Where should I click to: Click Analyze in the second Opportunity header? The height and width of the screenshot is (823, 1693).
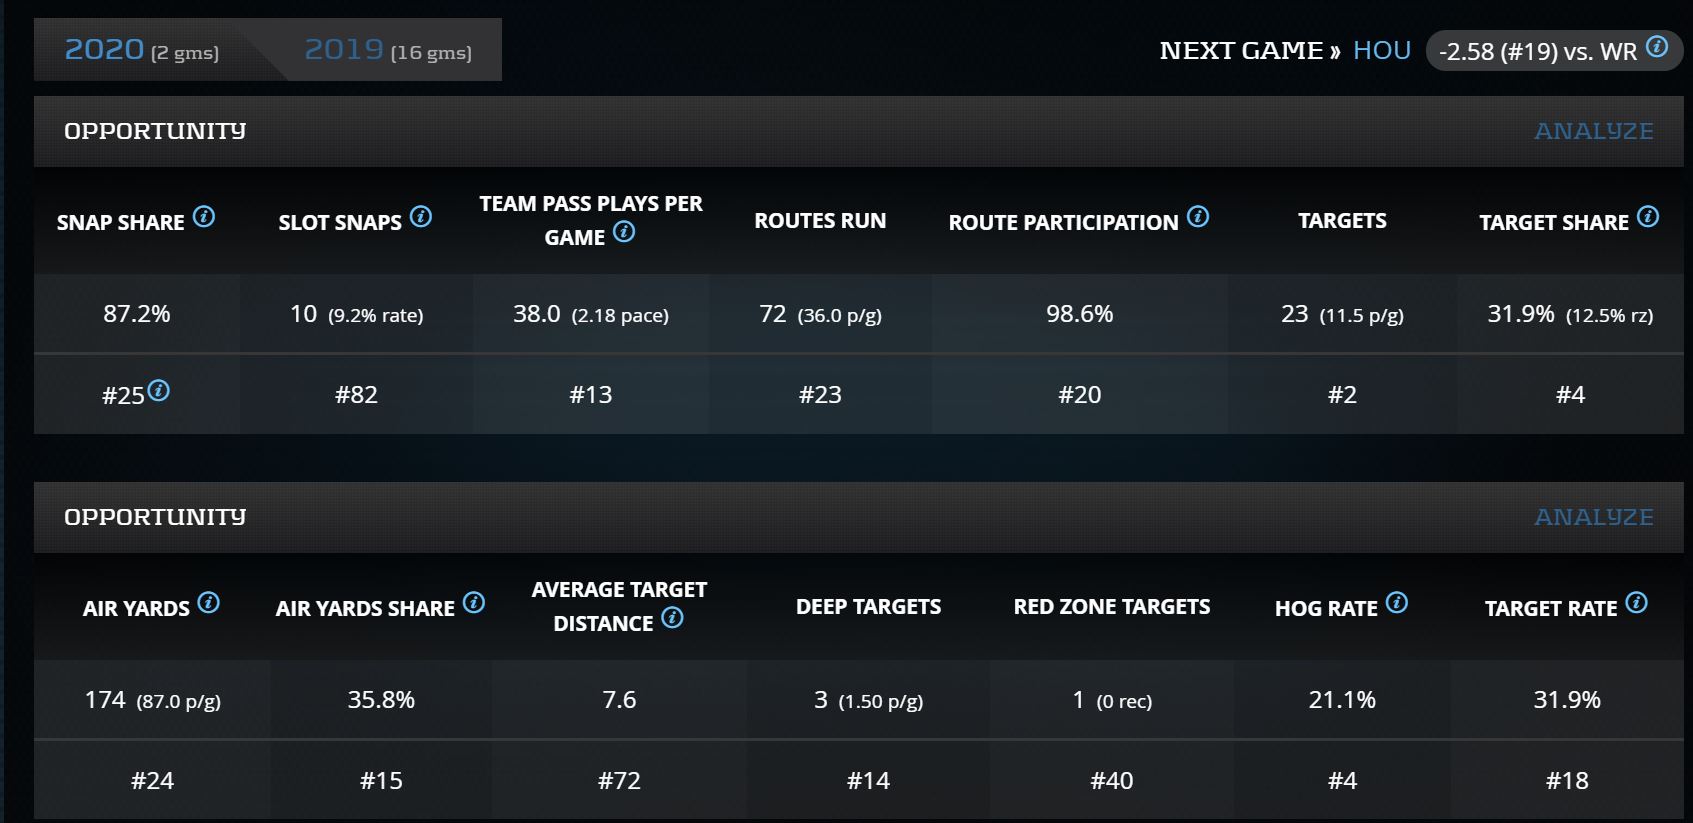point(1593,517)
